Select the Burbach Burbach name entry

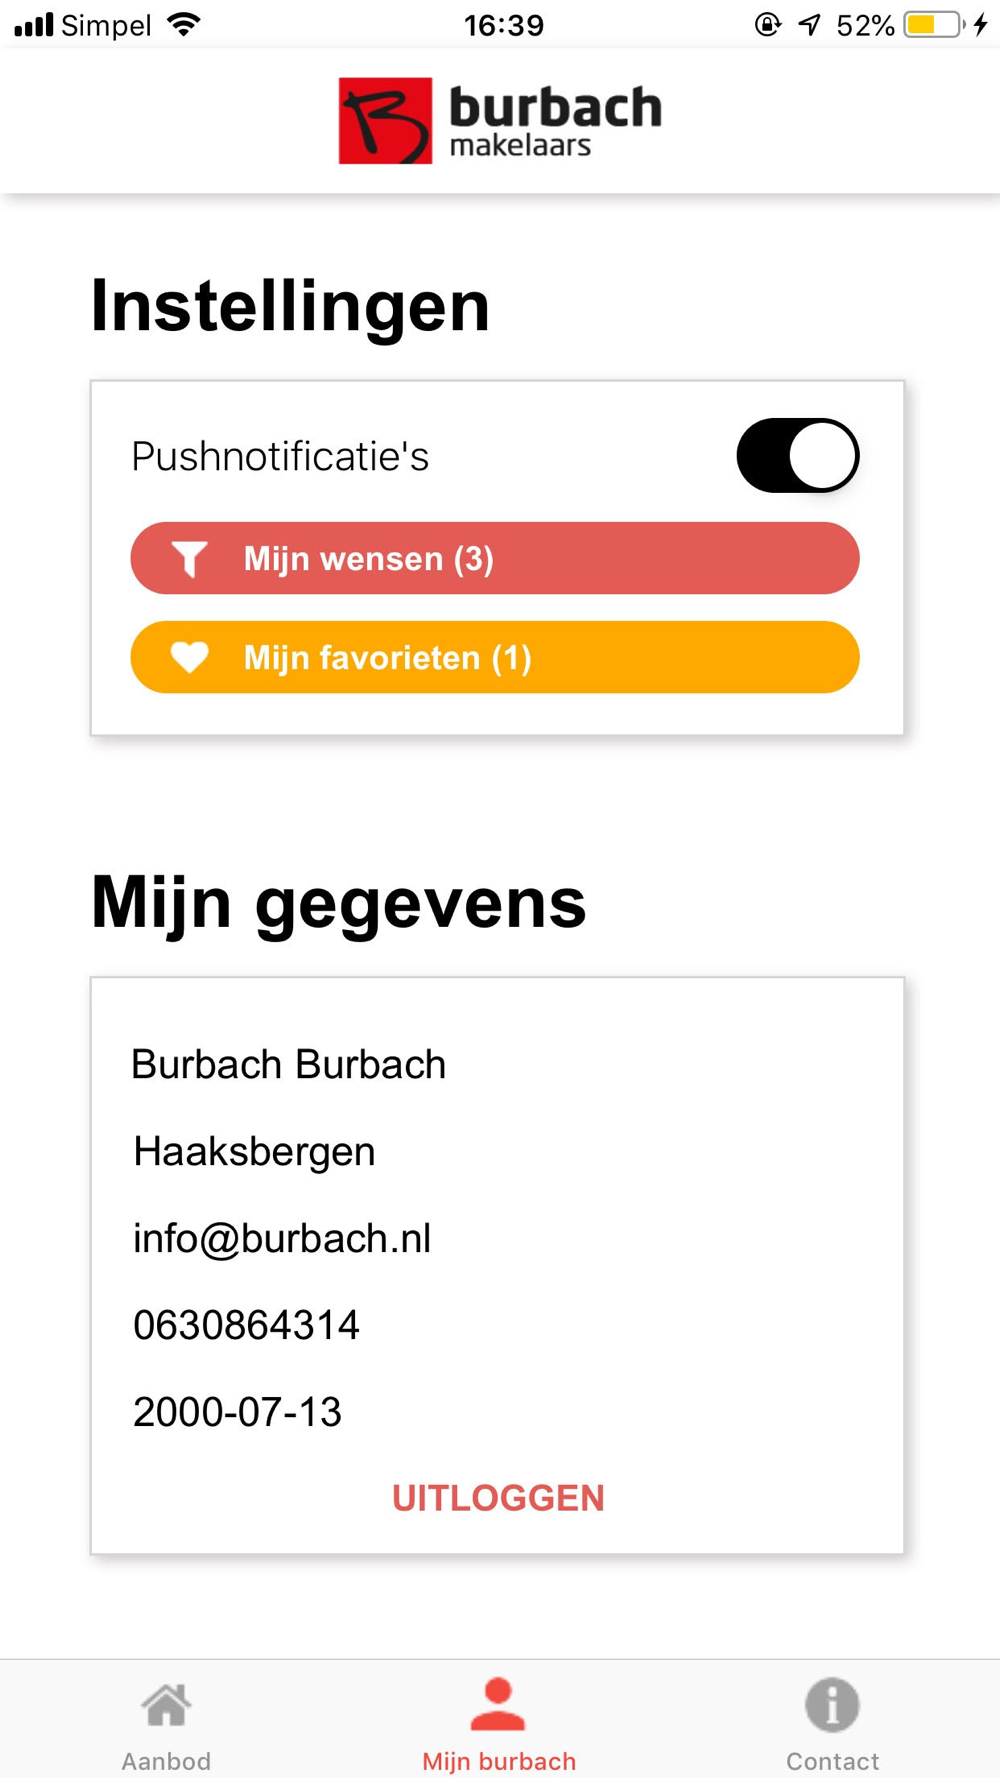pos(289,1064)
